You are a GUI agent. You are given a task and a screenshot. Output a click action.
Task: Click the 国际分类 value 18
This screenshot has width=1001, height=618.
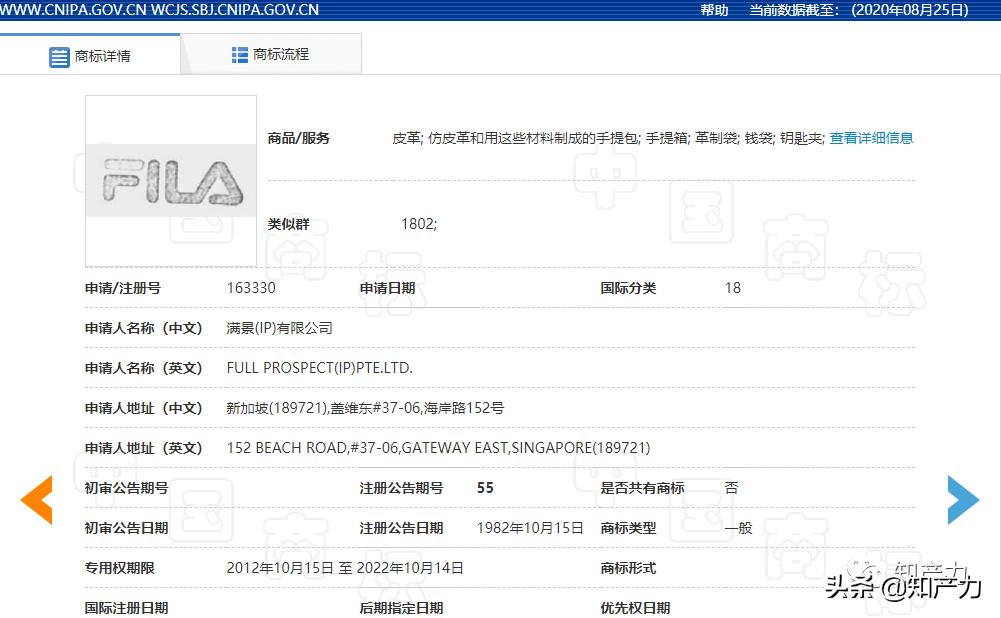(x=732, y=288)
